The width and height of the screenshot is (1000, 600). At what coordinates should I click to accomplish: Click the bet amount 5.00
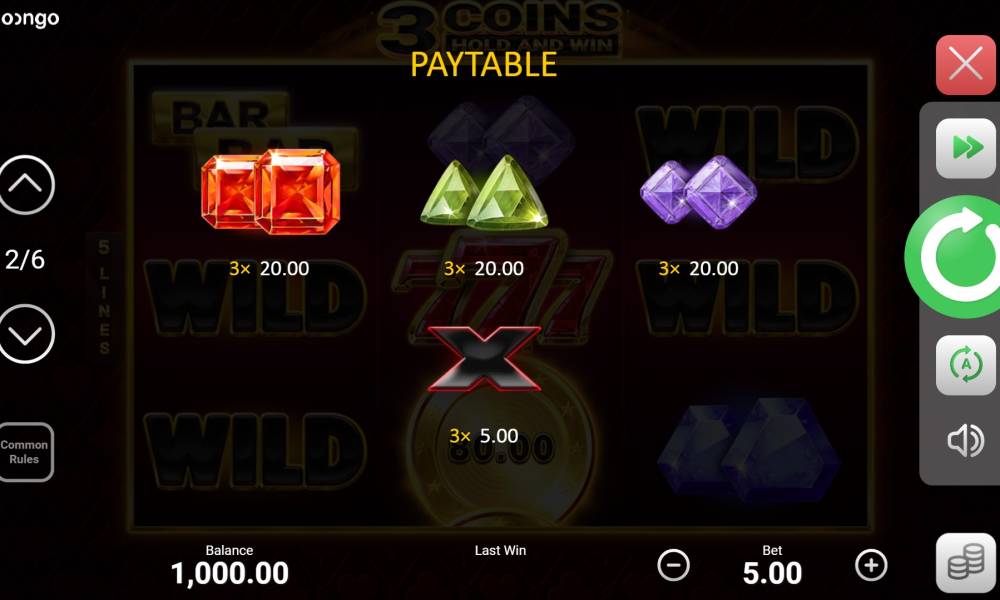[772, 573]
